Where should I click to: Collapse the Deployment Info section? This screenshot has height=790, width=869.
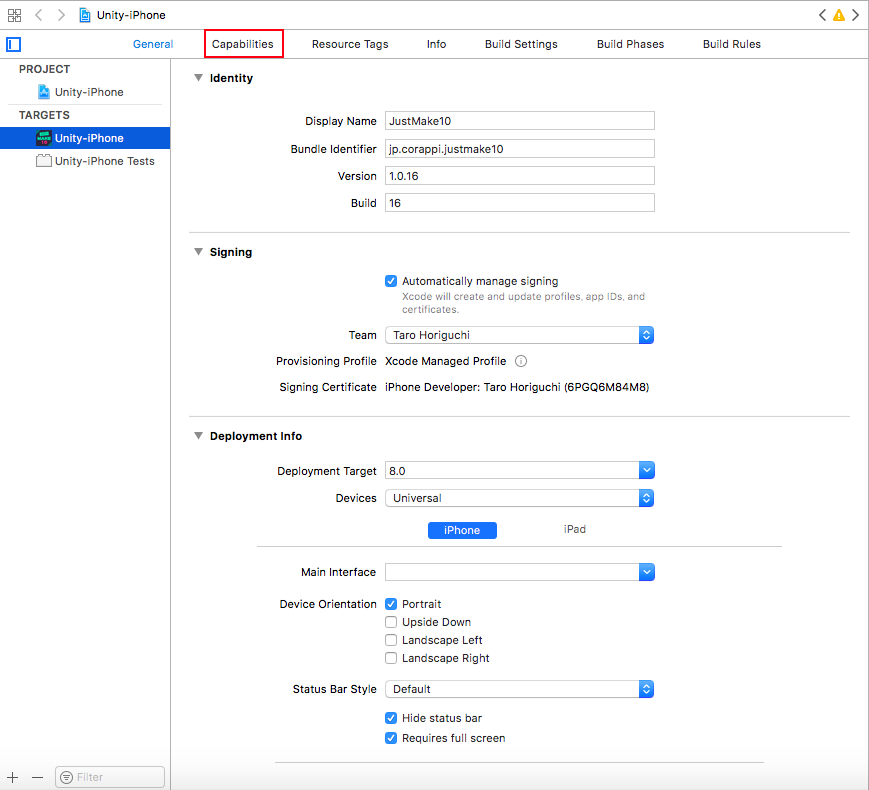tap(198, 436)
